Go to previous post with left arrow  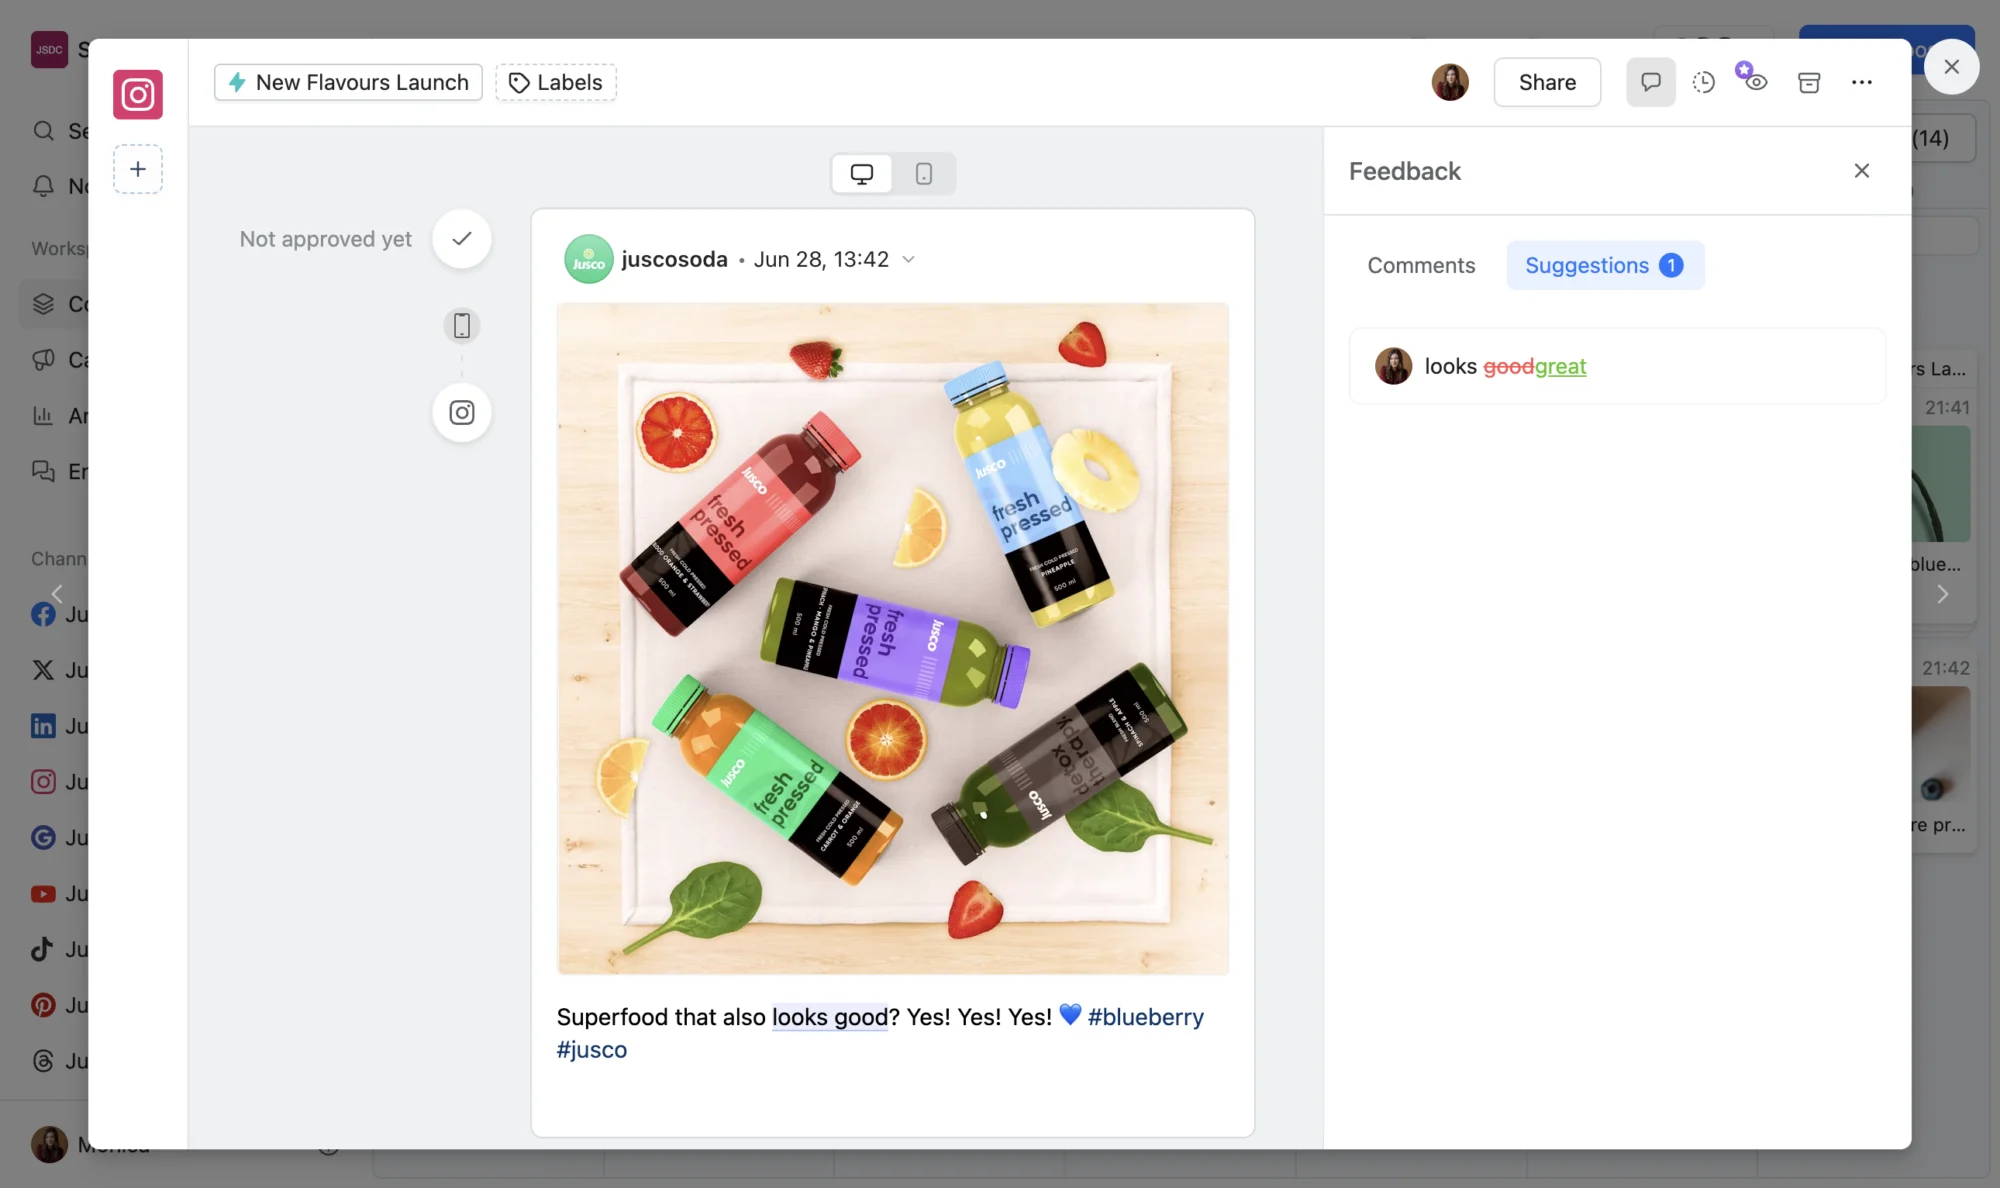pyautogui.click(x=57, y=594)
